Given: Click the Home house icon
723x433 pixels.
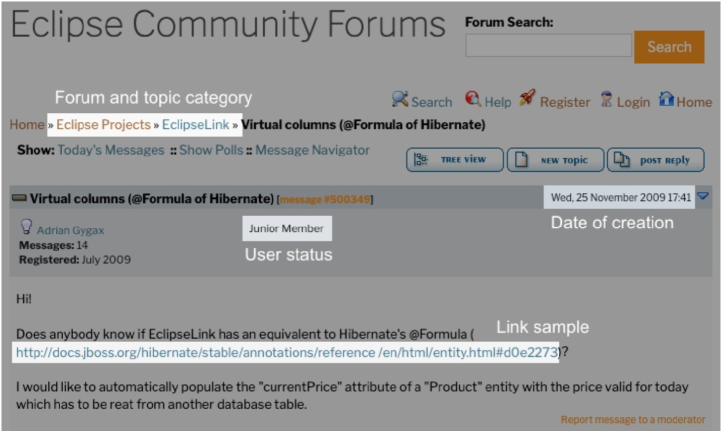Looking at the screenshot, I should click(x=665, y=99).
